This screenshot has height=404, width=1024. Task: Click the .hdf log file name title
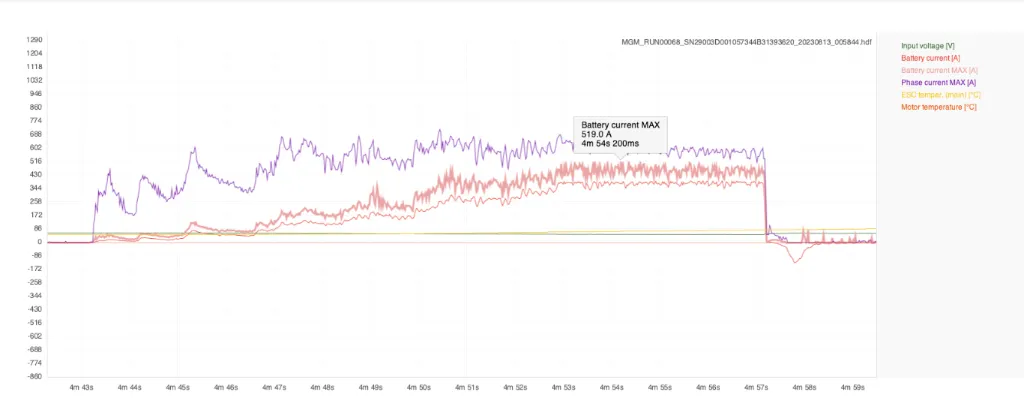(748, 43)
